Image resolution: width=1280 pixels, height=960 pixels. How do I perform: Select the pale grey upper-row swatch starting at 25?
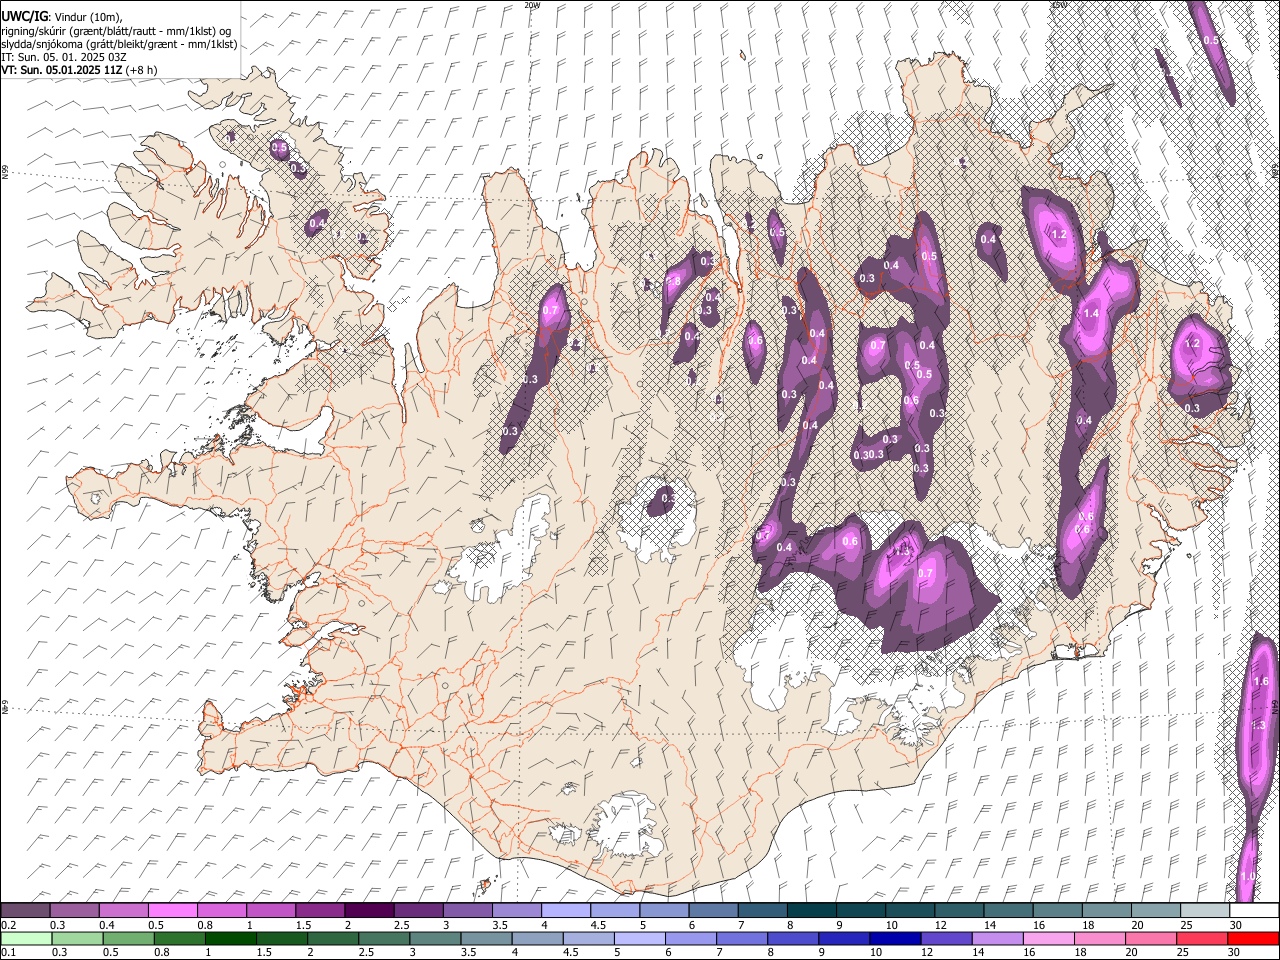point(1206,911)
